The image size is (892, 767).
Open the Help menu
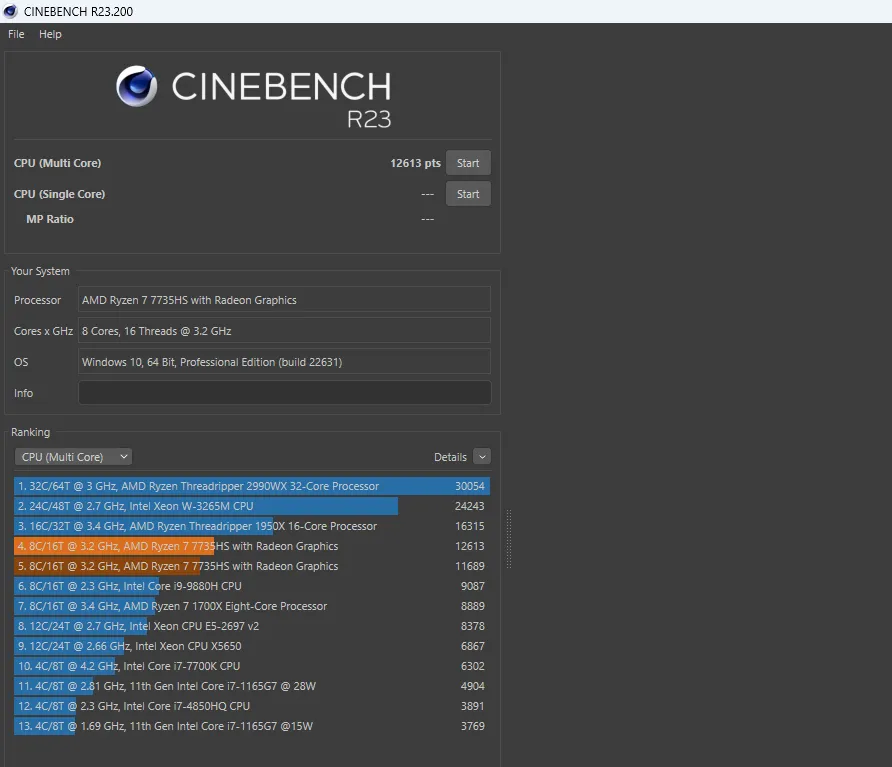tap(50, 34)
